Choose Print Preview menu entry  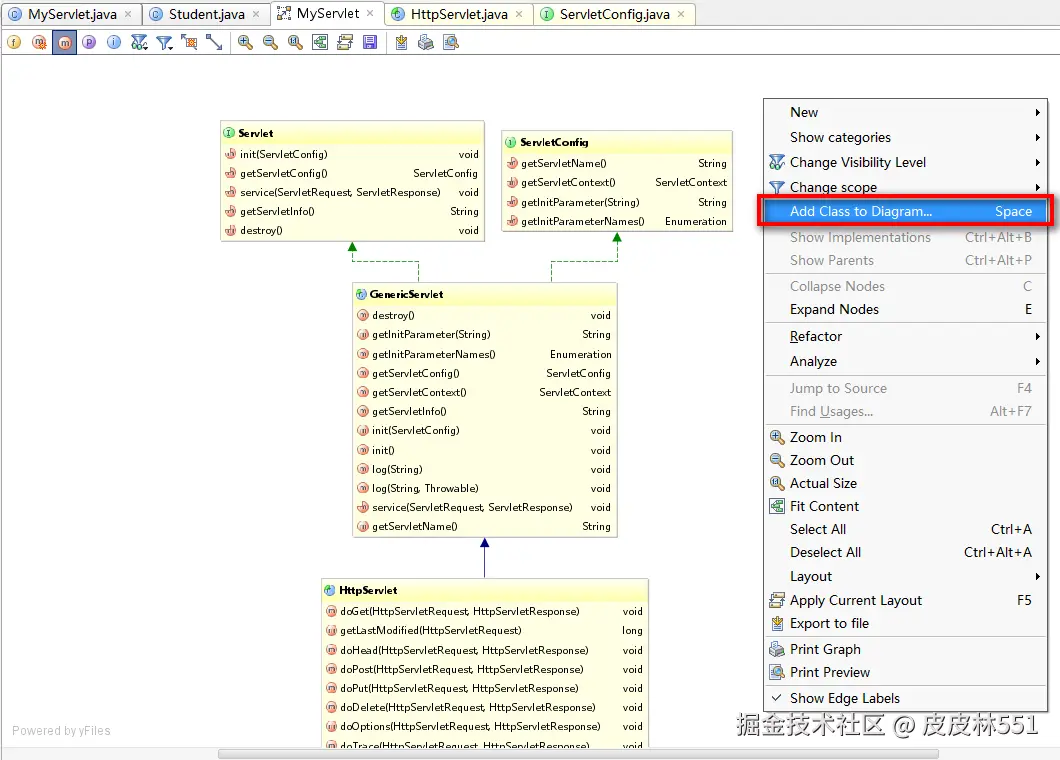pyautogui.click(x=906, y=672)
